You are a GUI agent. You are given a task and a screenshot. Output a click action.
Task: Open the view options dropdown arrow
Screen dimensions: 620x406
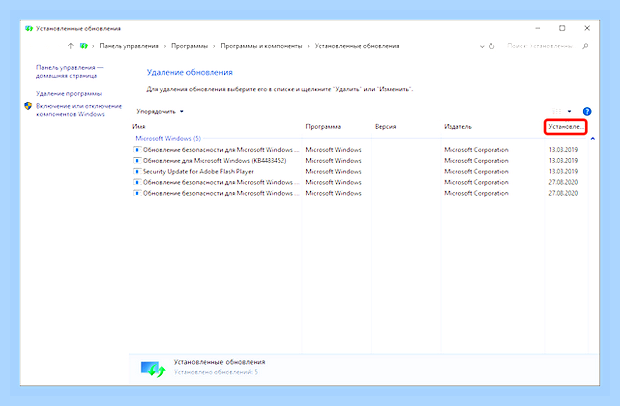569,111
